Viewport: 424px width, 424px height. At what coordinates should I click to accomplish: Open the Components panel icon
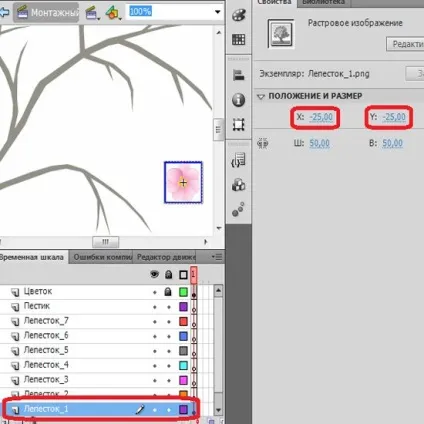[x=239, y=185]
